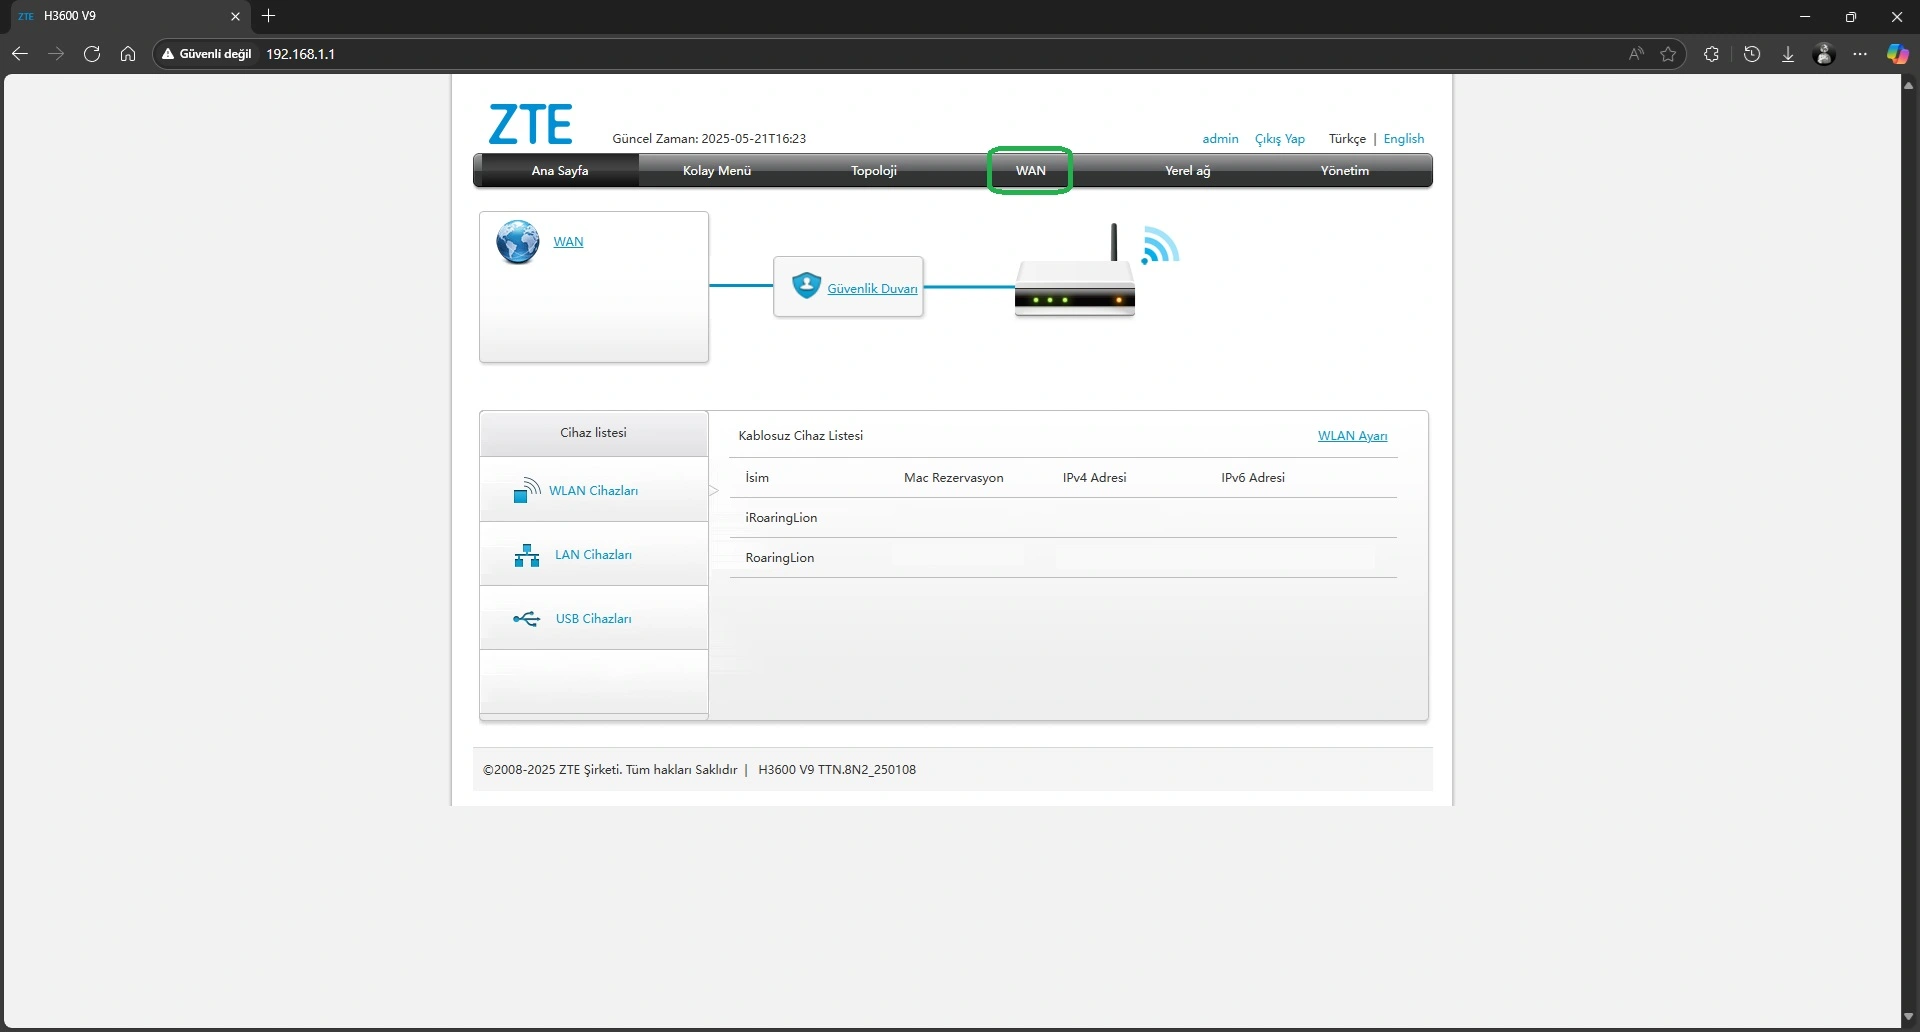Click the Kablosuz Cihaz Listesi title

801,436
